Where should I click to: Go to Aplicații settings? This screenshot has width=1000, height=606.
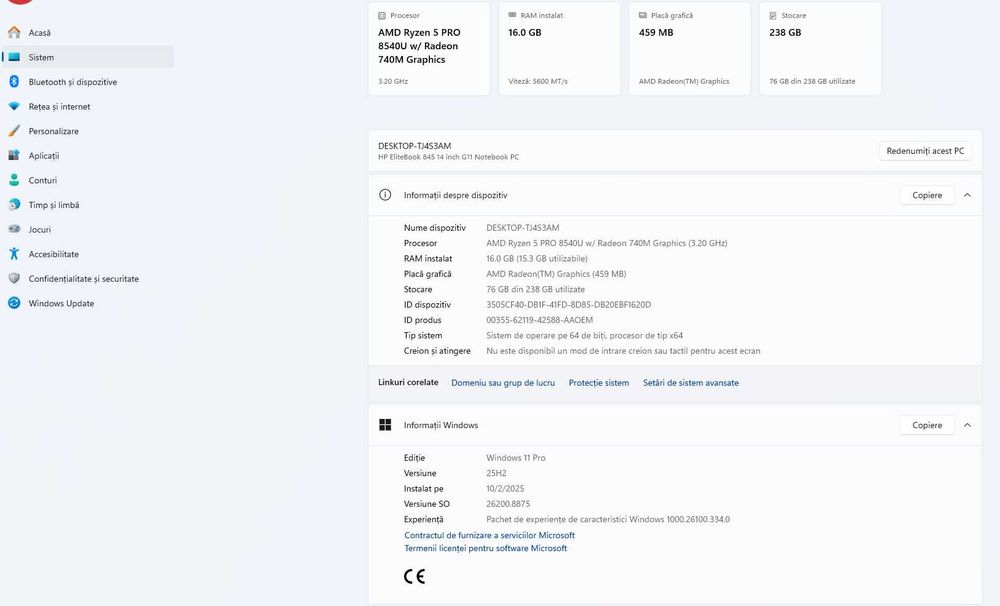pos(43,156)
